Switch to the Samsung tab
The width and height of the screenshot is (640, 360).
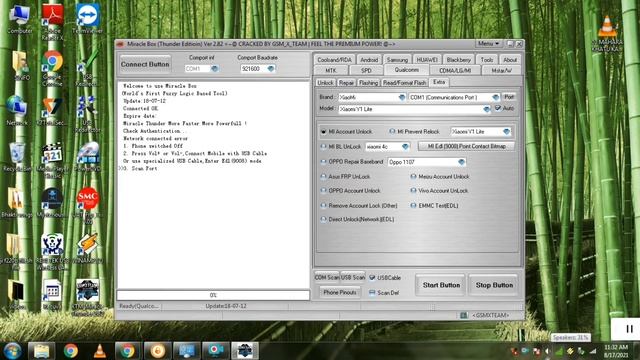[x=397, y=60]
